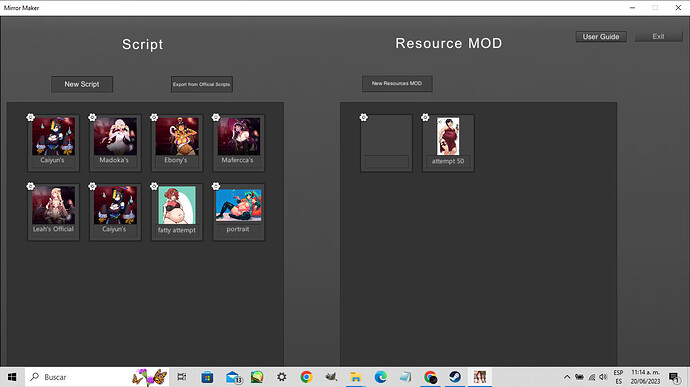690x387 pixels.
Task: Open the User Guide
Action: (x=601, y=37)
